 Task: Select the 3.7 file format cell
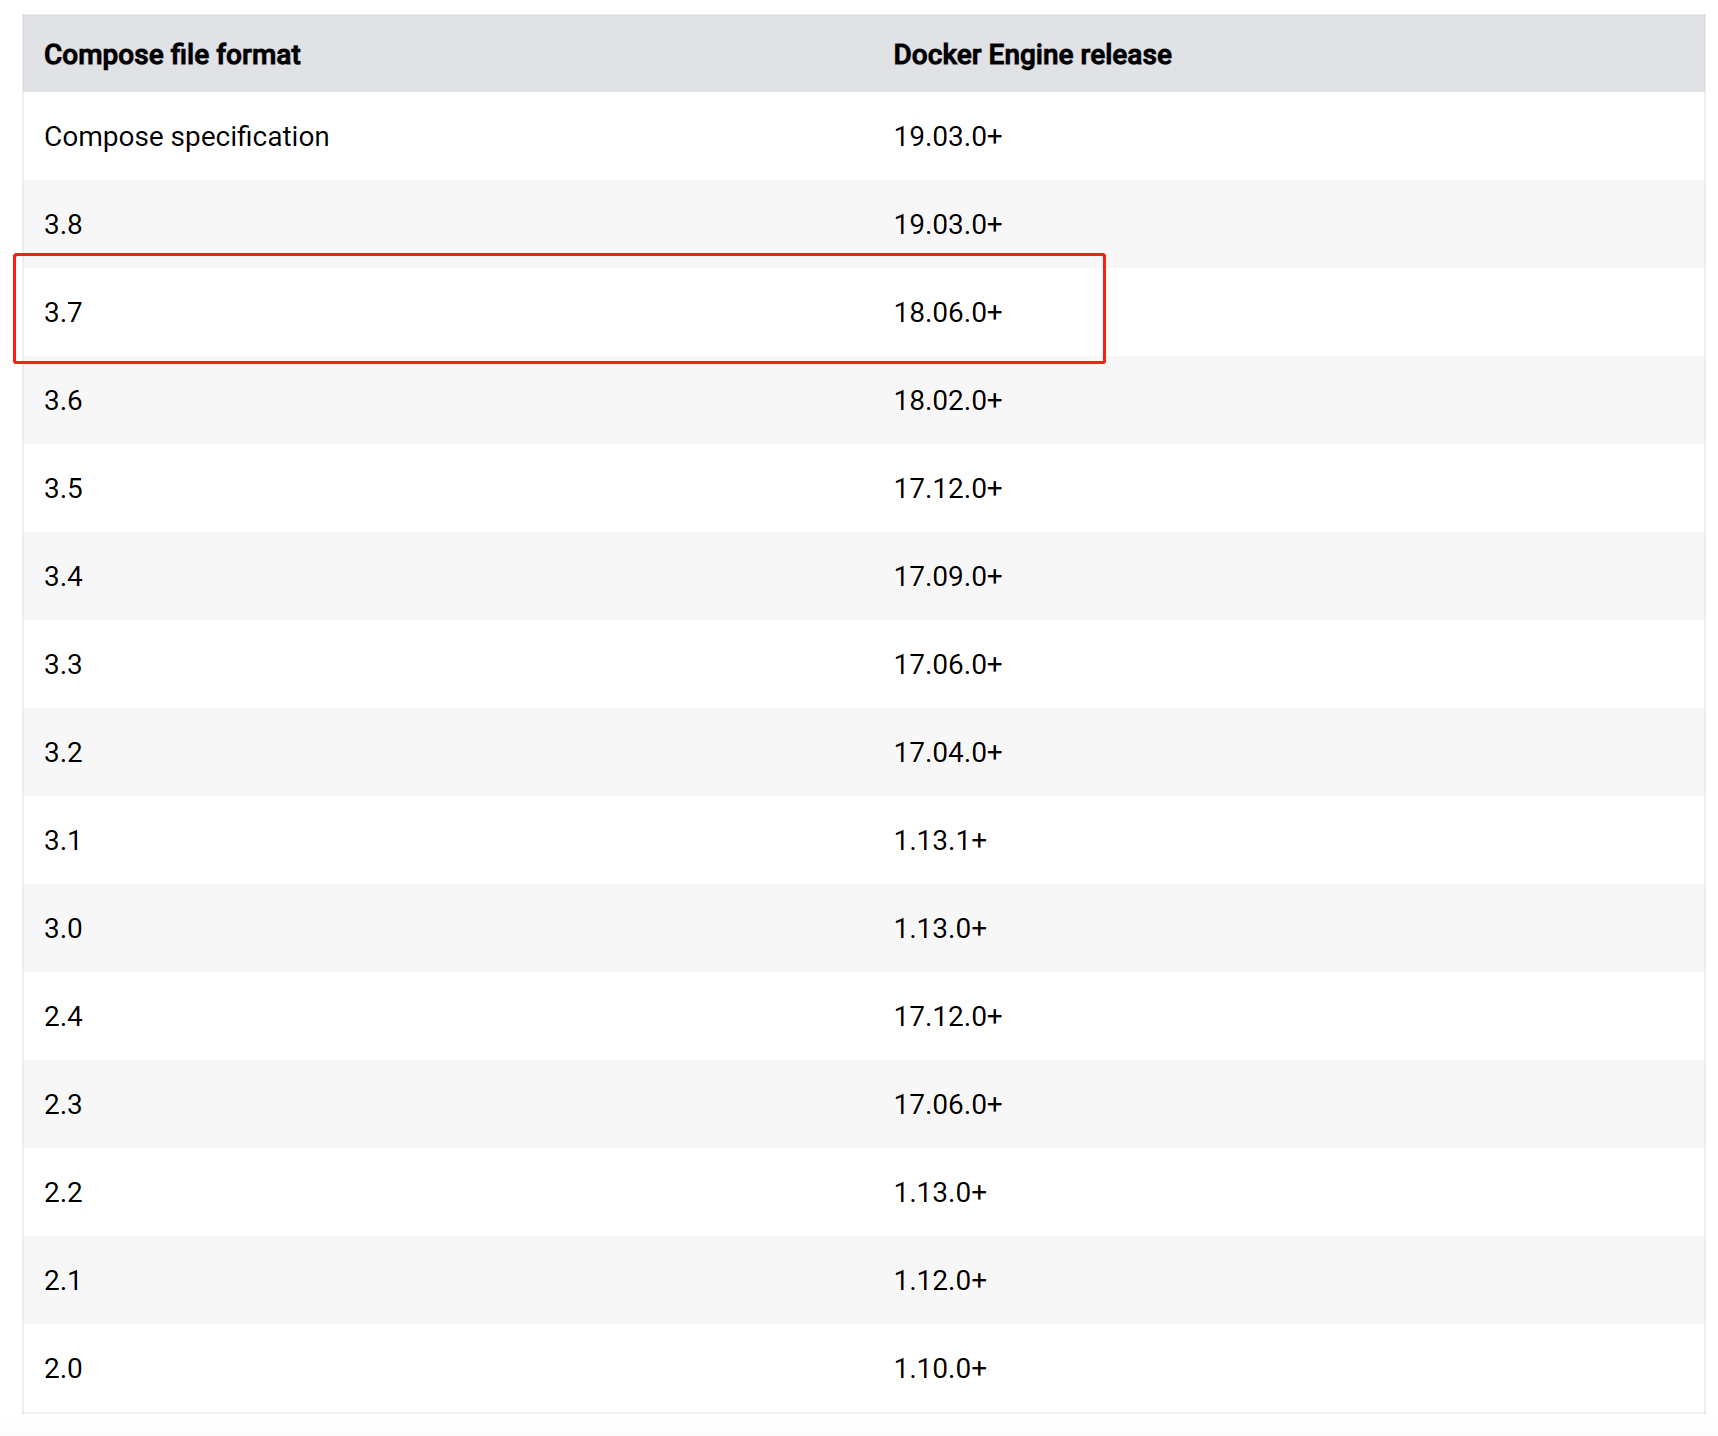(63, 313)
